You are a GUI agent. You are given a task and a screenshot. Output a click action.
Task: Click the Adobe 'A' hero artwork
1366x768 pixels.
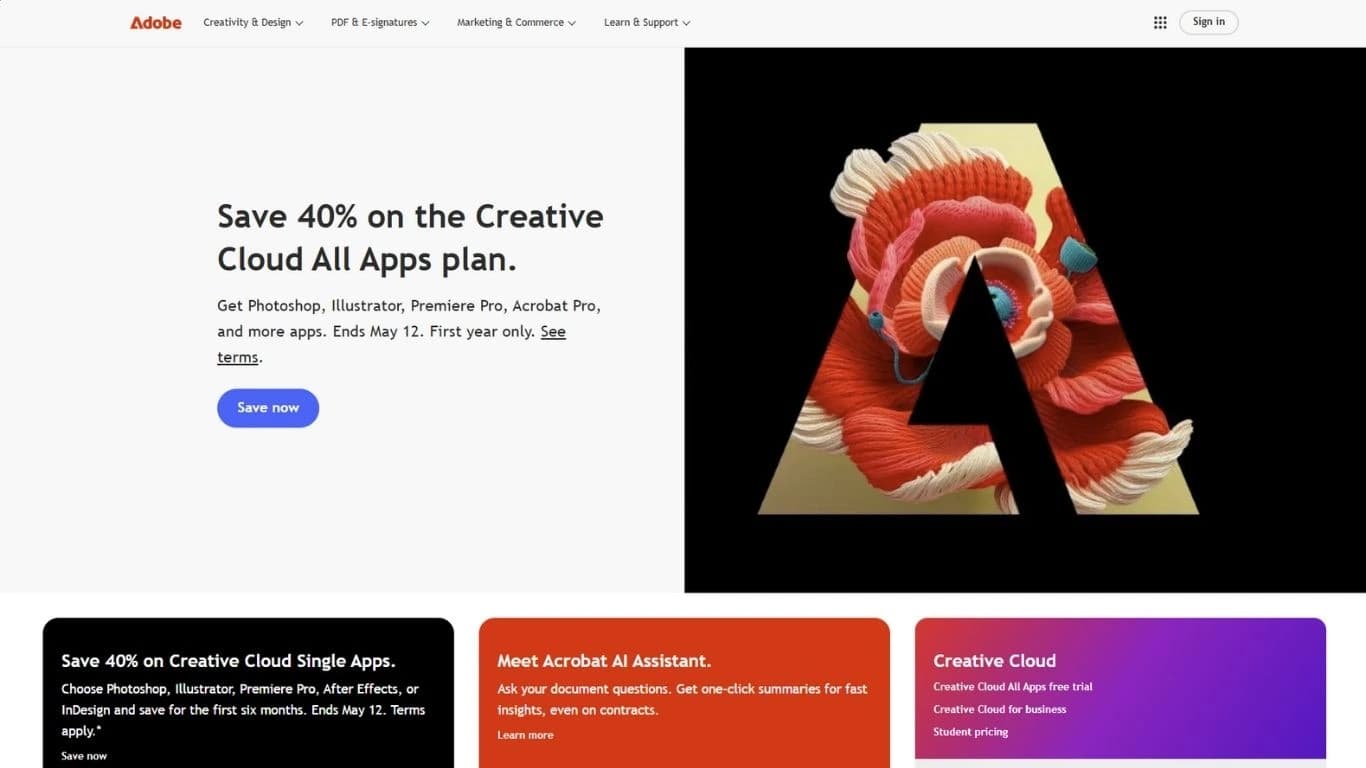(978, 318)
